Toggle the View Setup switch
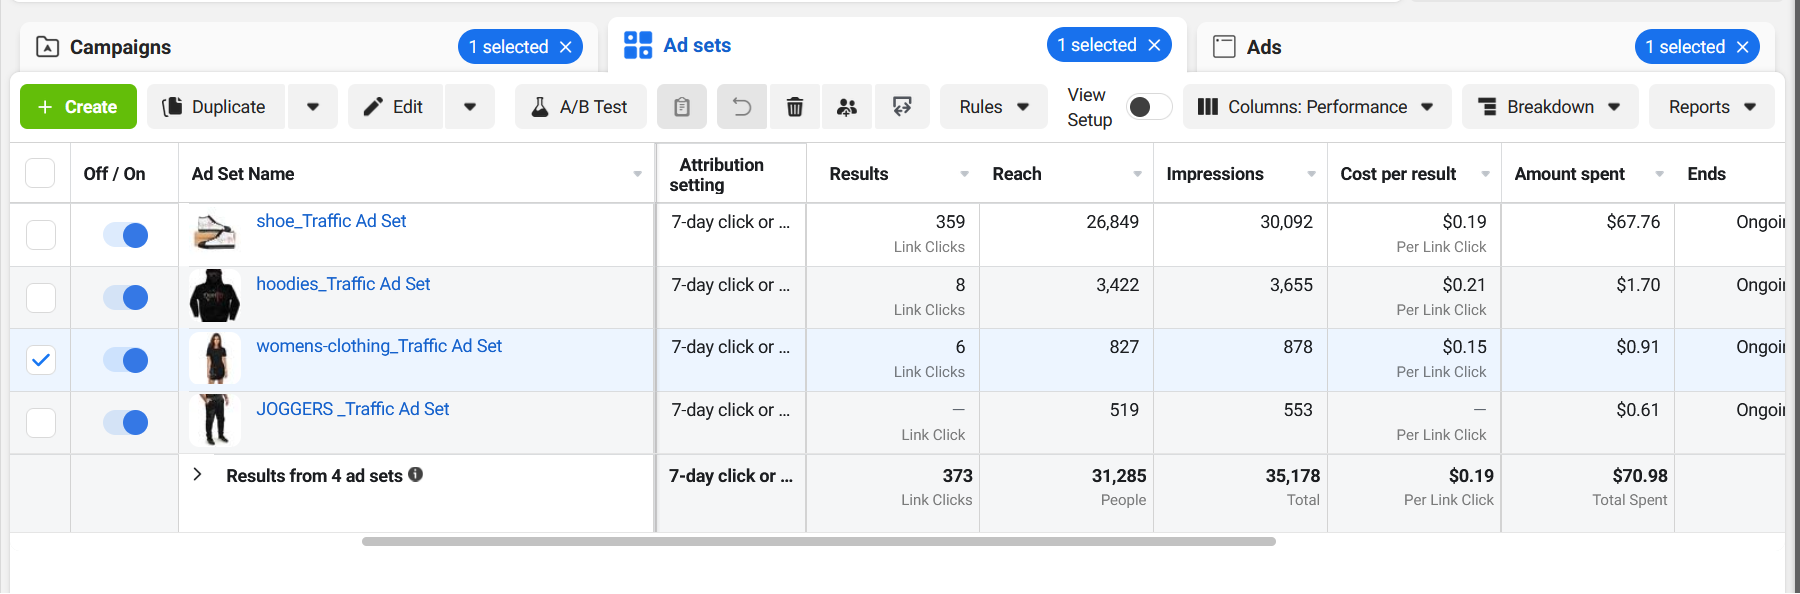The height and width of the screenshot is (594, 1800). pyautogui.click(x=1148, y=107)
